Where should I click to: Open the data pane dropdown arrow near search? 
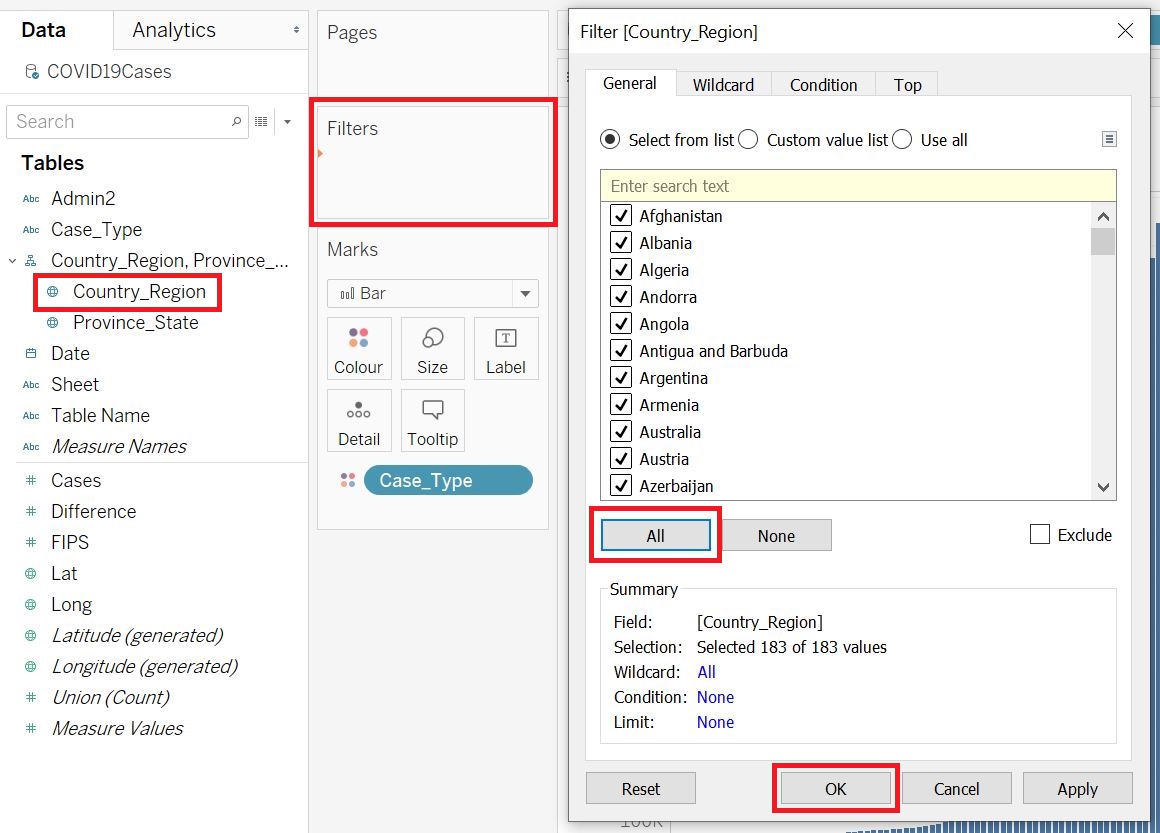(288, 121)
